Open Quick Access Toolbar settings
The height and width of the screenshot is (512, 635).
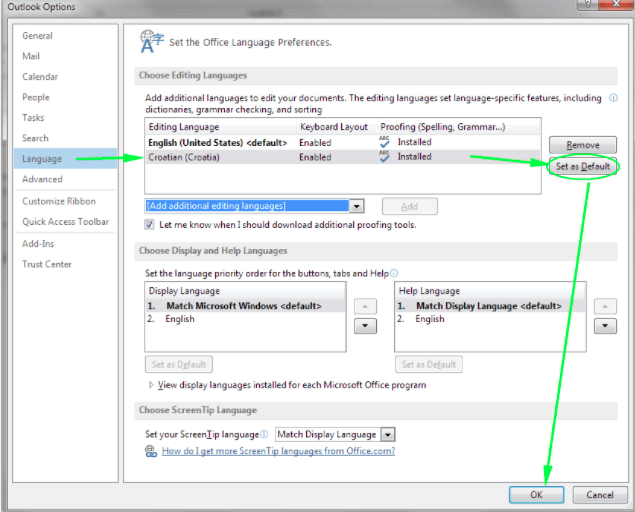pyautogui.click(x=66, y=222)
